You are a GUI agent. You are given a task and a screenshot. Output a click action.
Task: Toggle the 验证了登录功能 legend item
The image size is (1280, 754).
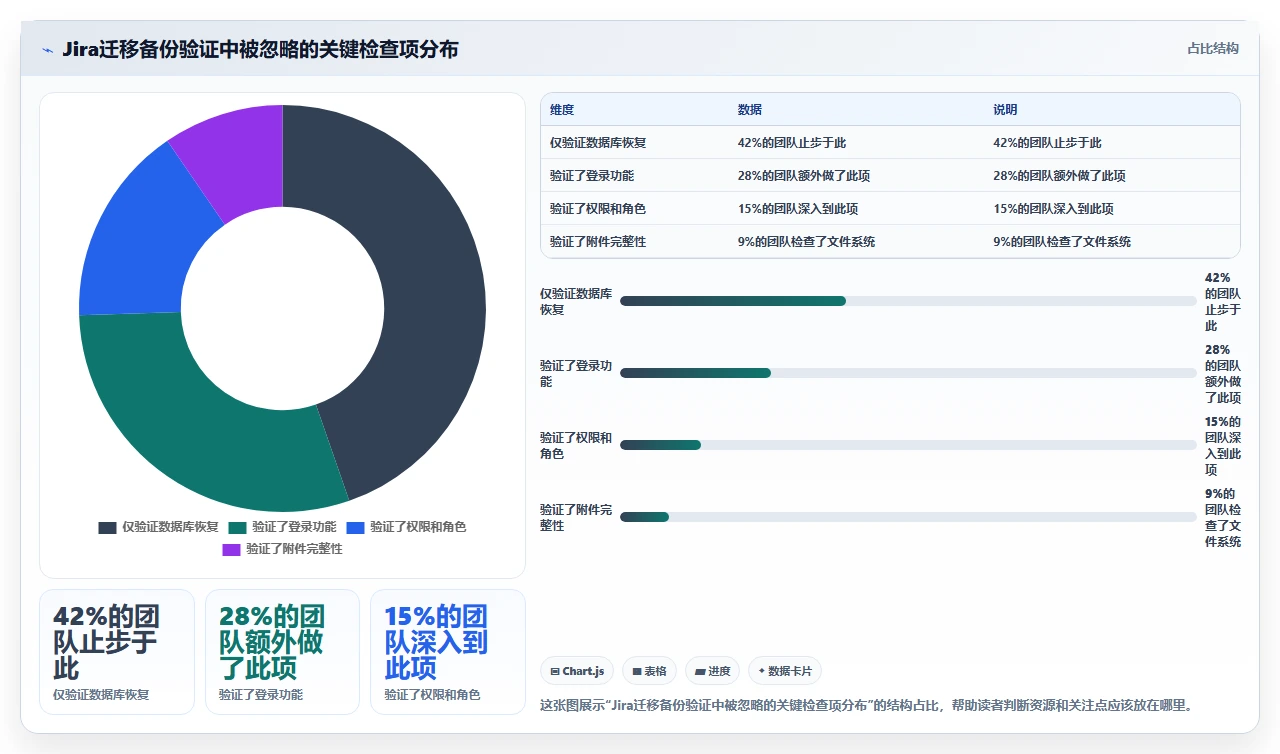point(282,527)
